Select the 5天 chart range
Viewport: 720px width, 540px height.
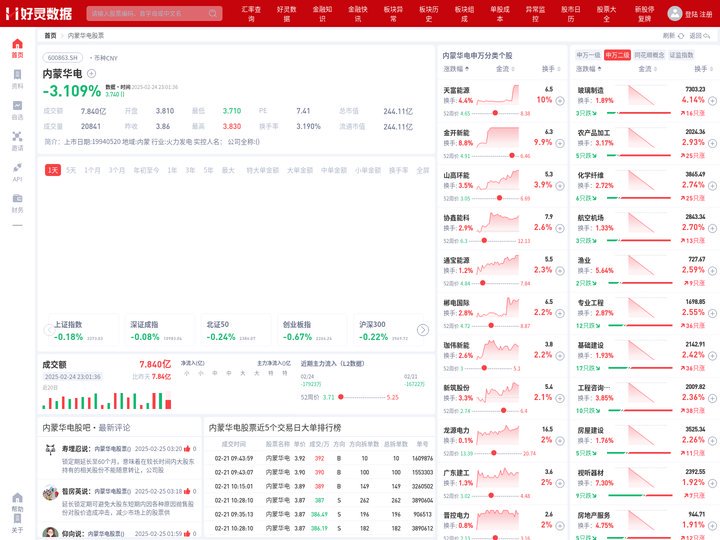(x=71, y=170)
